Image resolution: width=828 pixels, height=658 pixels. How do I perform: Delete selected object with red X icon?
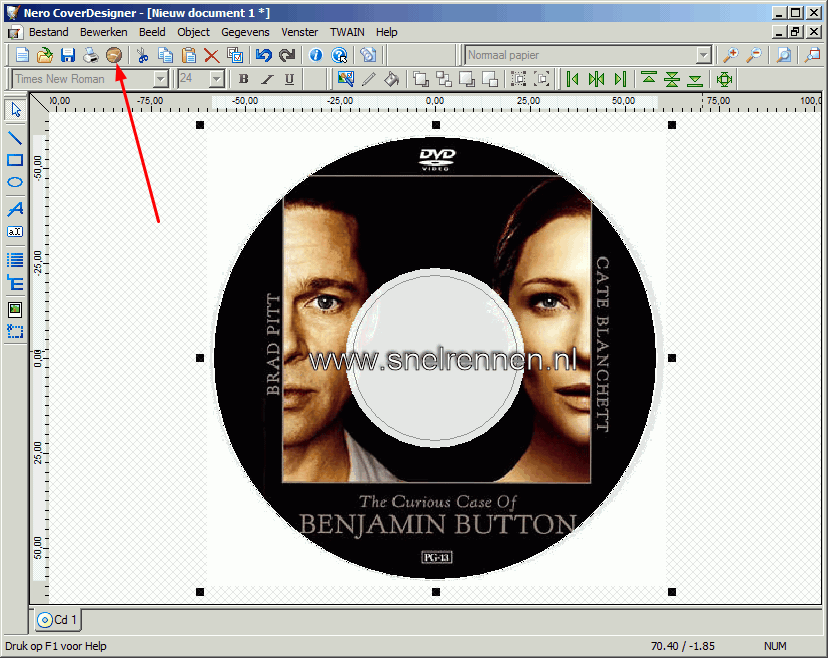pyautogui.click(x=211, y=55)
